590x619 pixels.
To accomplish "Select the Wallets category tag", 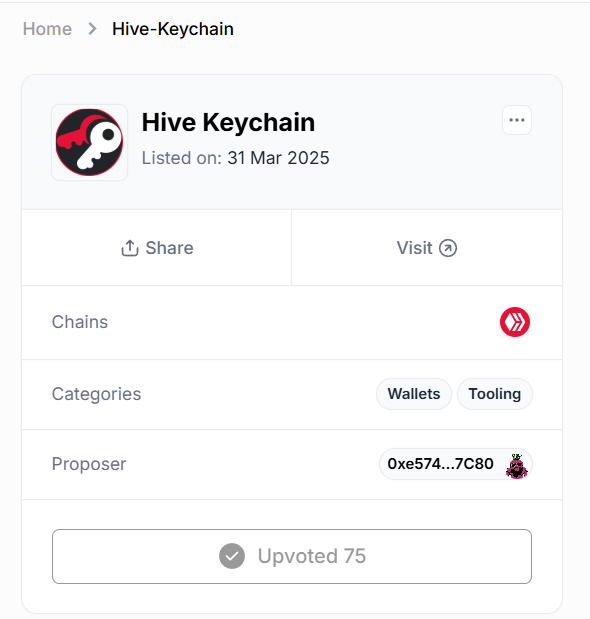I will click(x=414, y=394).
